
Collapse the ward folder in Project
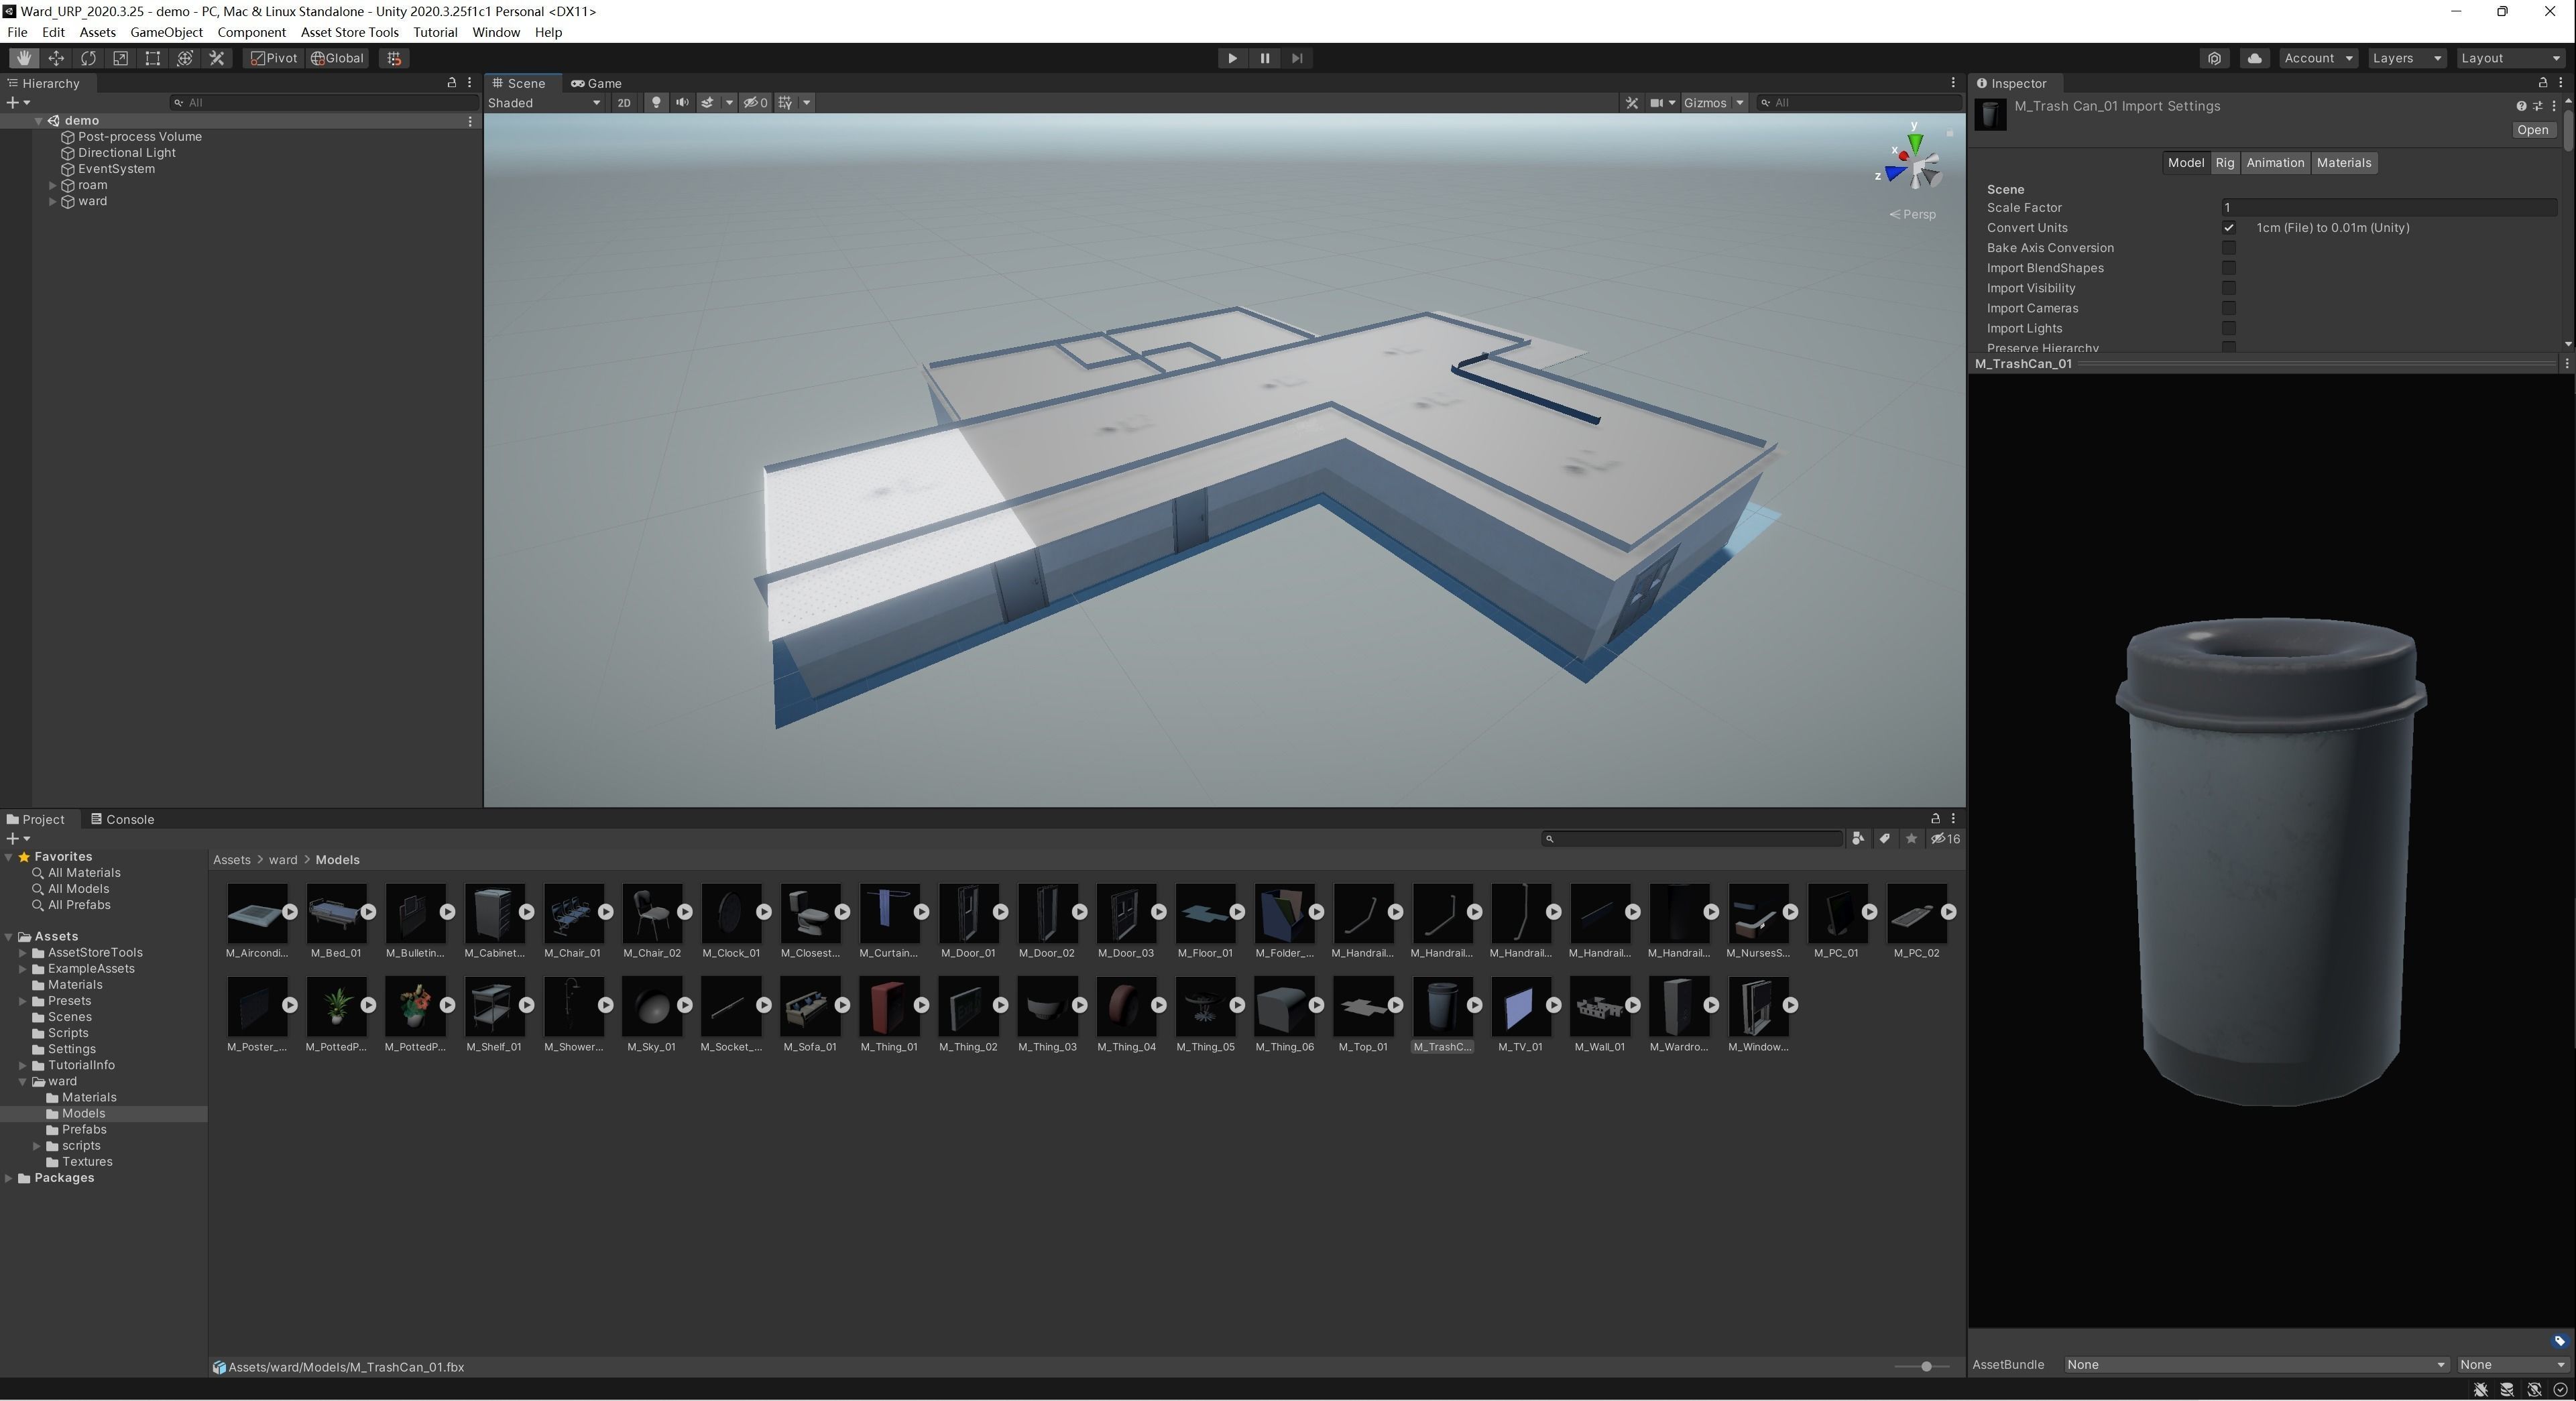pos(23,1081)
